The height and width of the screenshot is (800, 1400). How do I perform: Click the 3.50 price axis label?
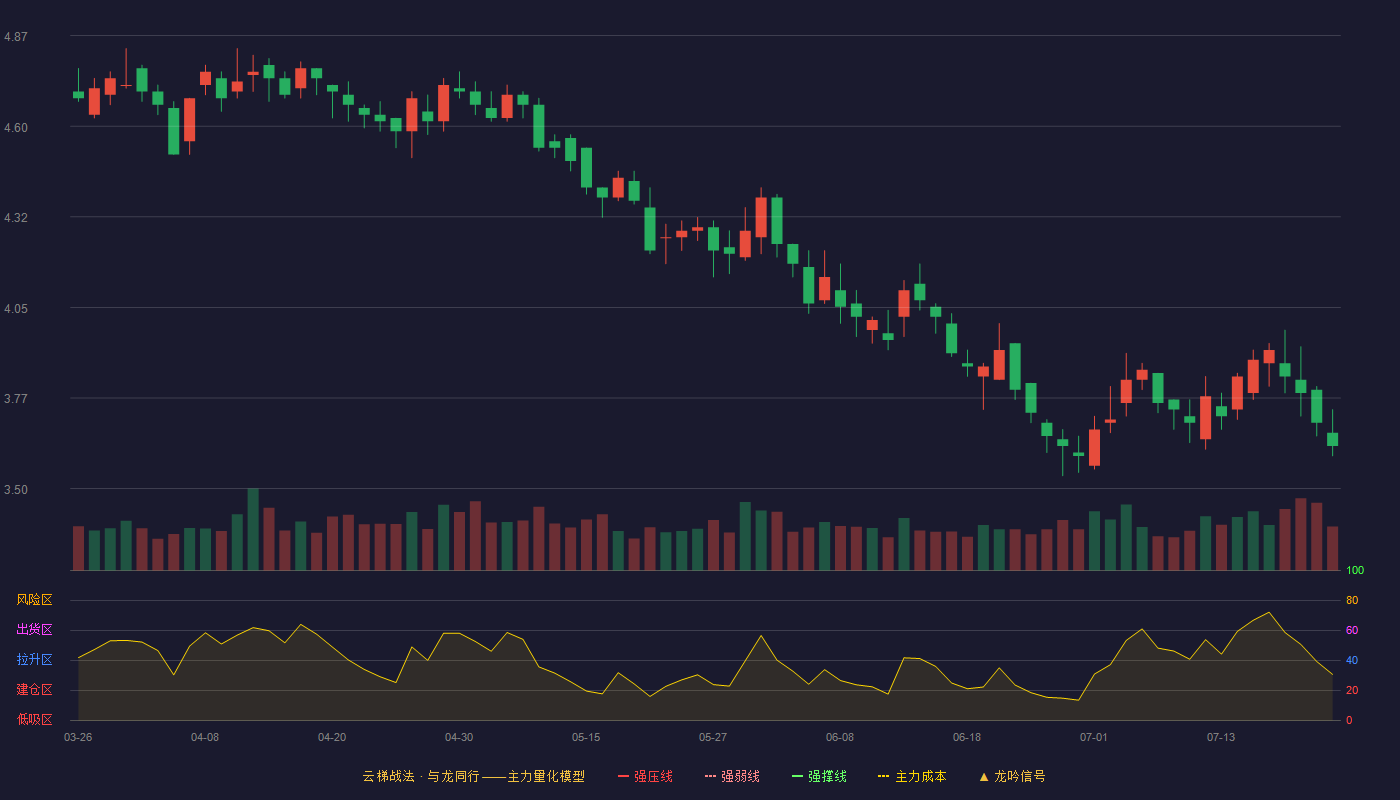[16, 489]
